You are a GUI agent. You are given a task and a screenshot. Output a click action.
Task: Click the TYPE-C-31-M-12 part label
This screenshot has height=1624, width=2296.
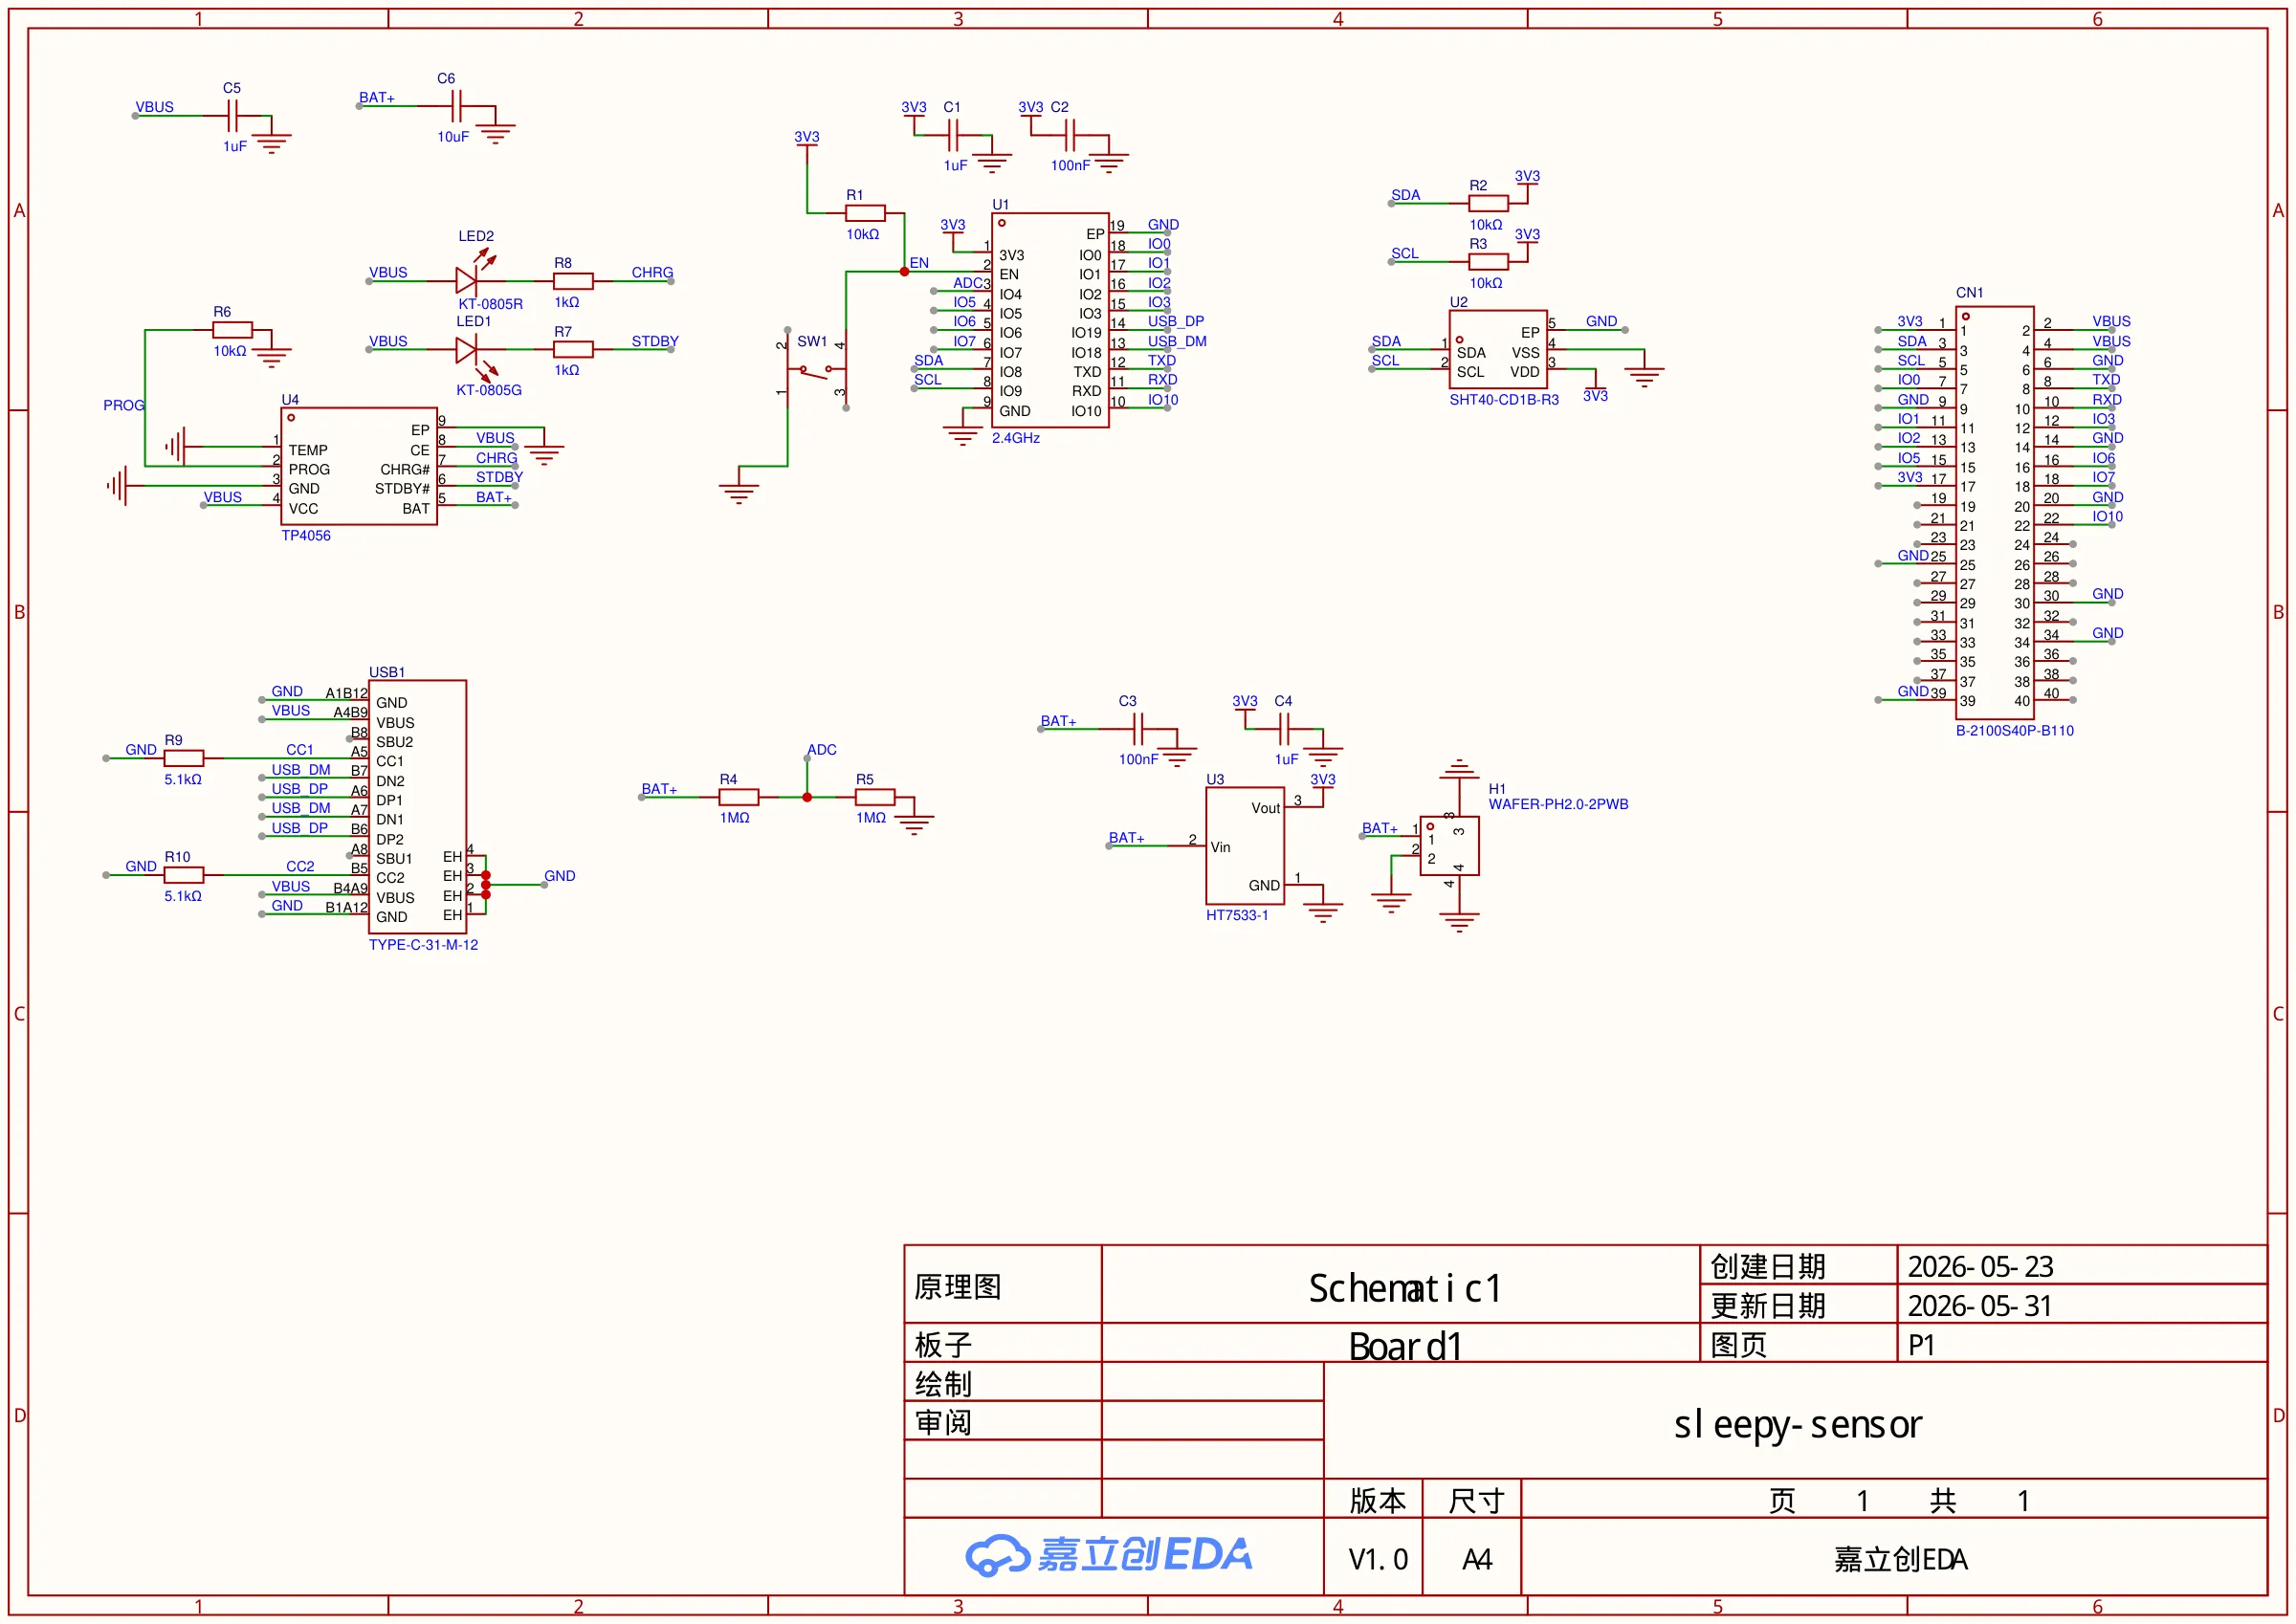pos(424,945)
